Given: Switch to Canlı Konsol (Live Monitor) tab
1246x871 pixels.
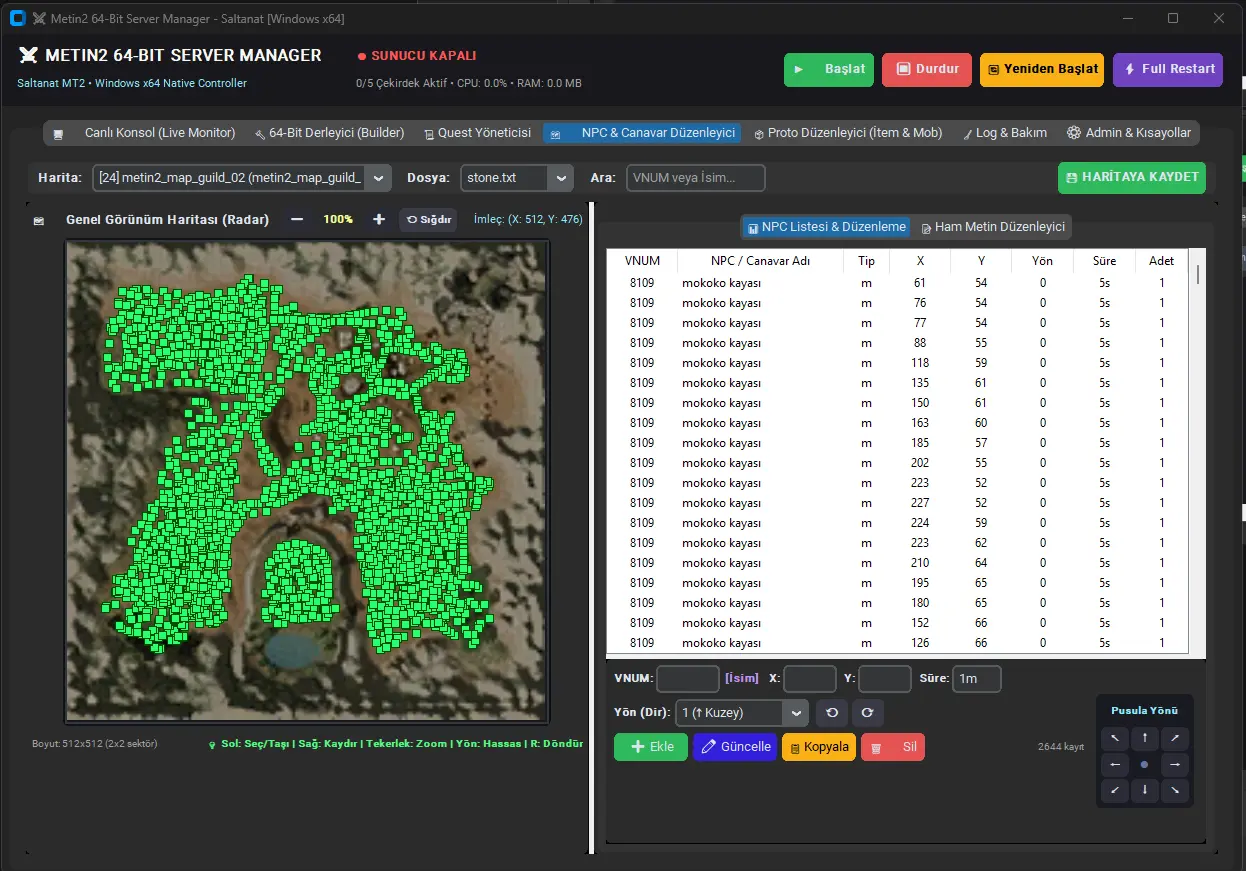Looking at the screenshot, I should (x=145, y=133).
